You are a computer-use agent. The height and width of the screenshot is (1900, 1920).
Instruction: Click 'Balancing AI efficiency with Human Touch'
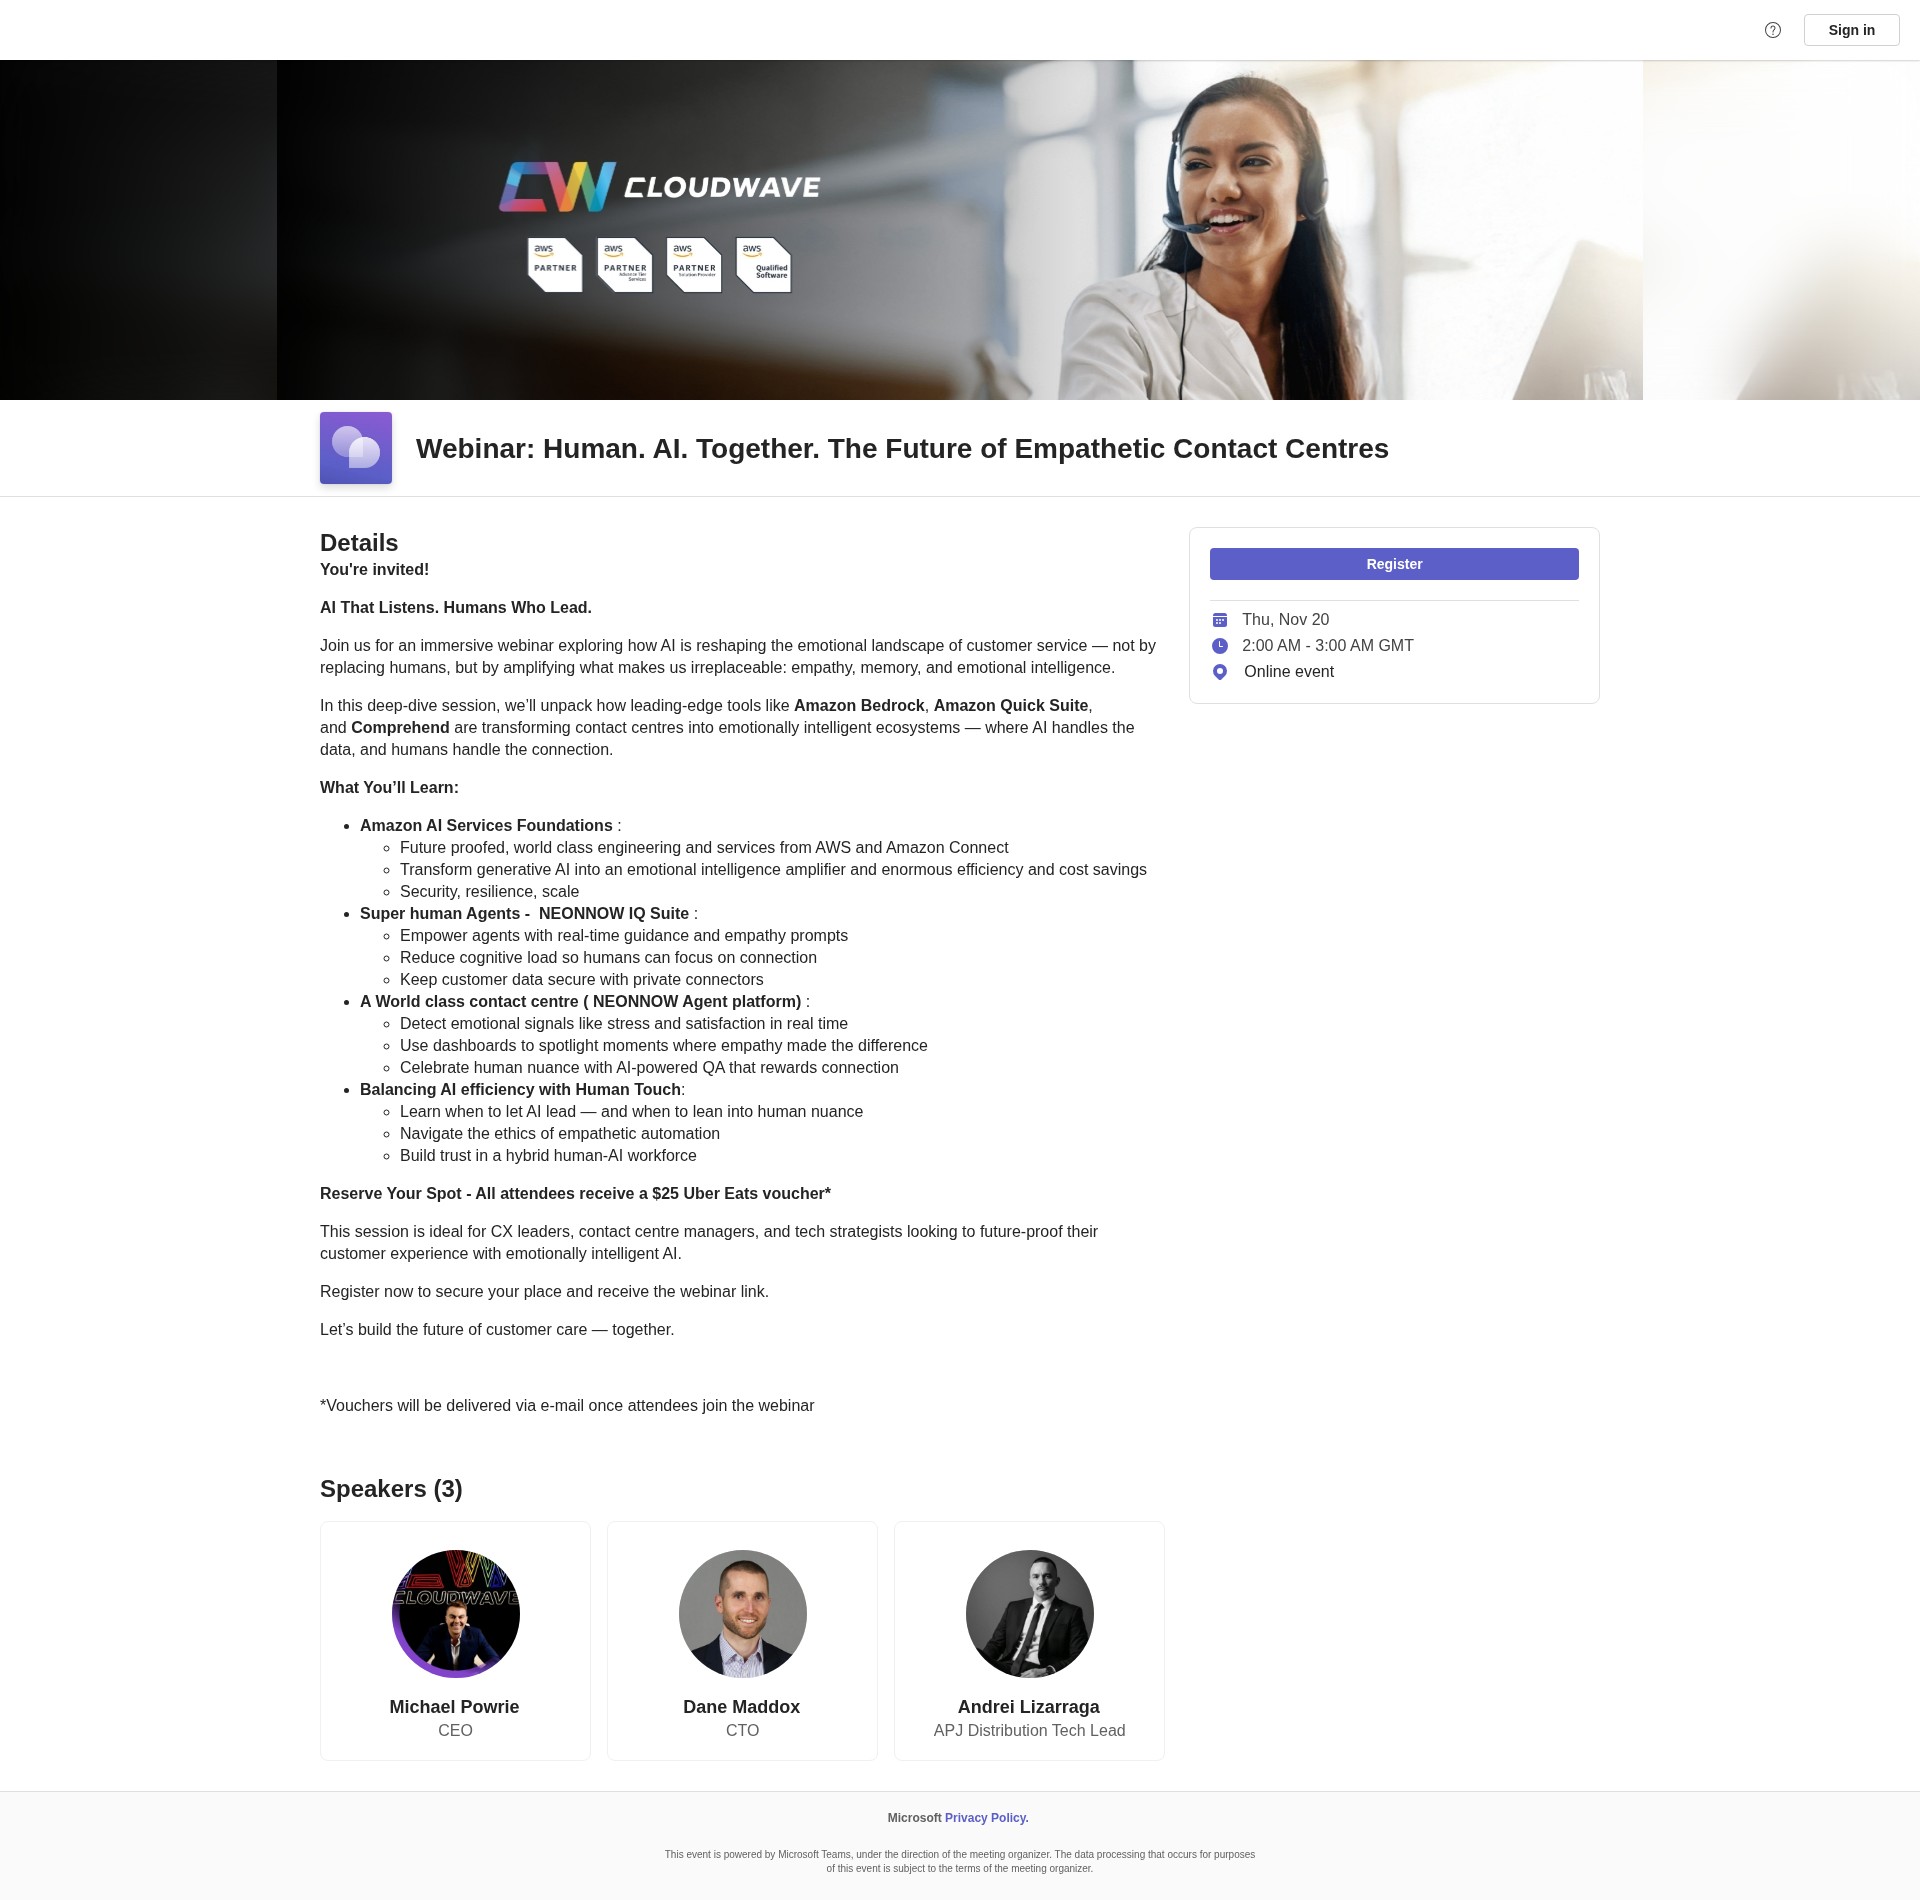tap(520, 1090)
